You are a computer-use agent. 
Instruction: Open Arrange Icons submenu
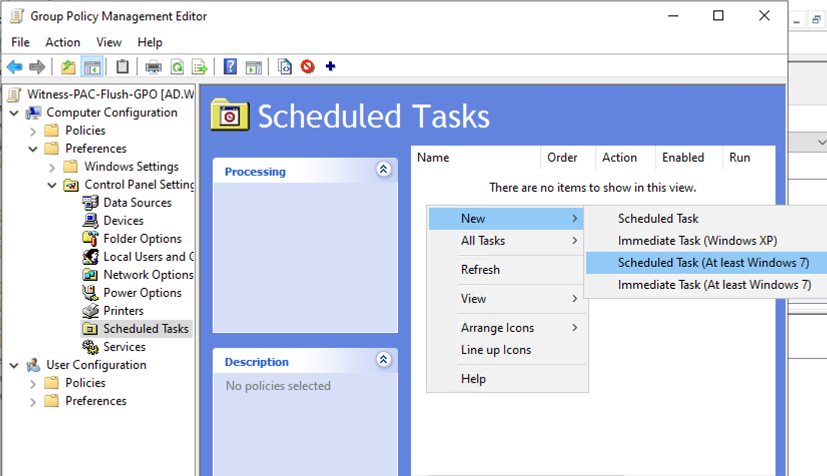pyautogui.click(x=505, y=327)
